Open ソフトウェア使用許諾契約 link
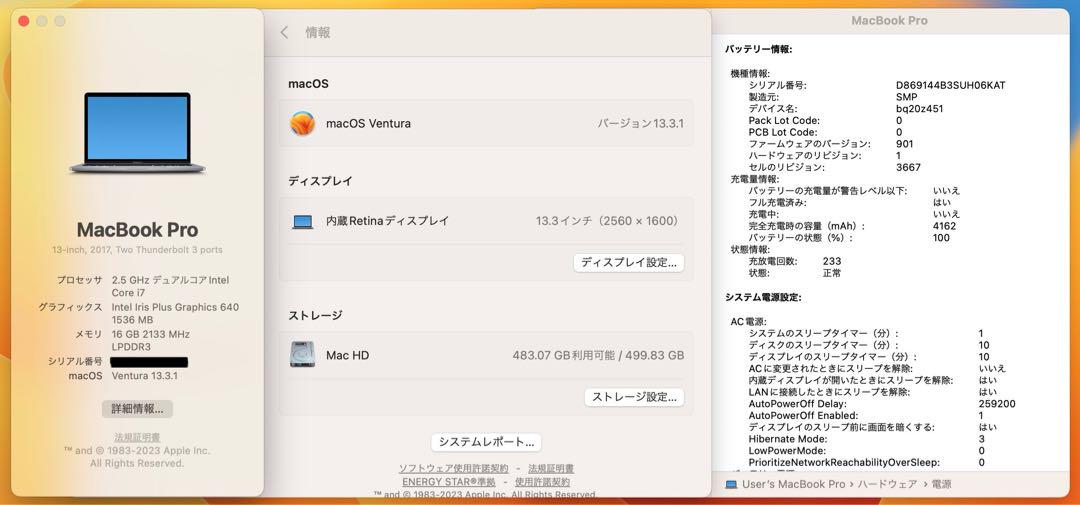The image size is (1080, 505). click(453, 468)
